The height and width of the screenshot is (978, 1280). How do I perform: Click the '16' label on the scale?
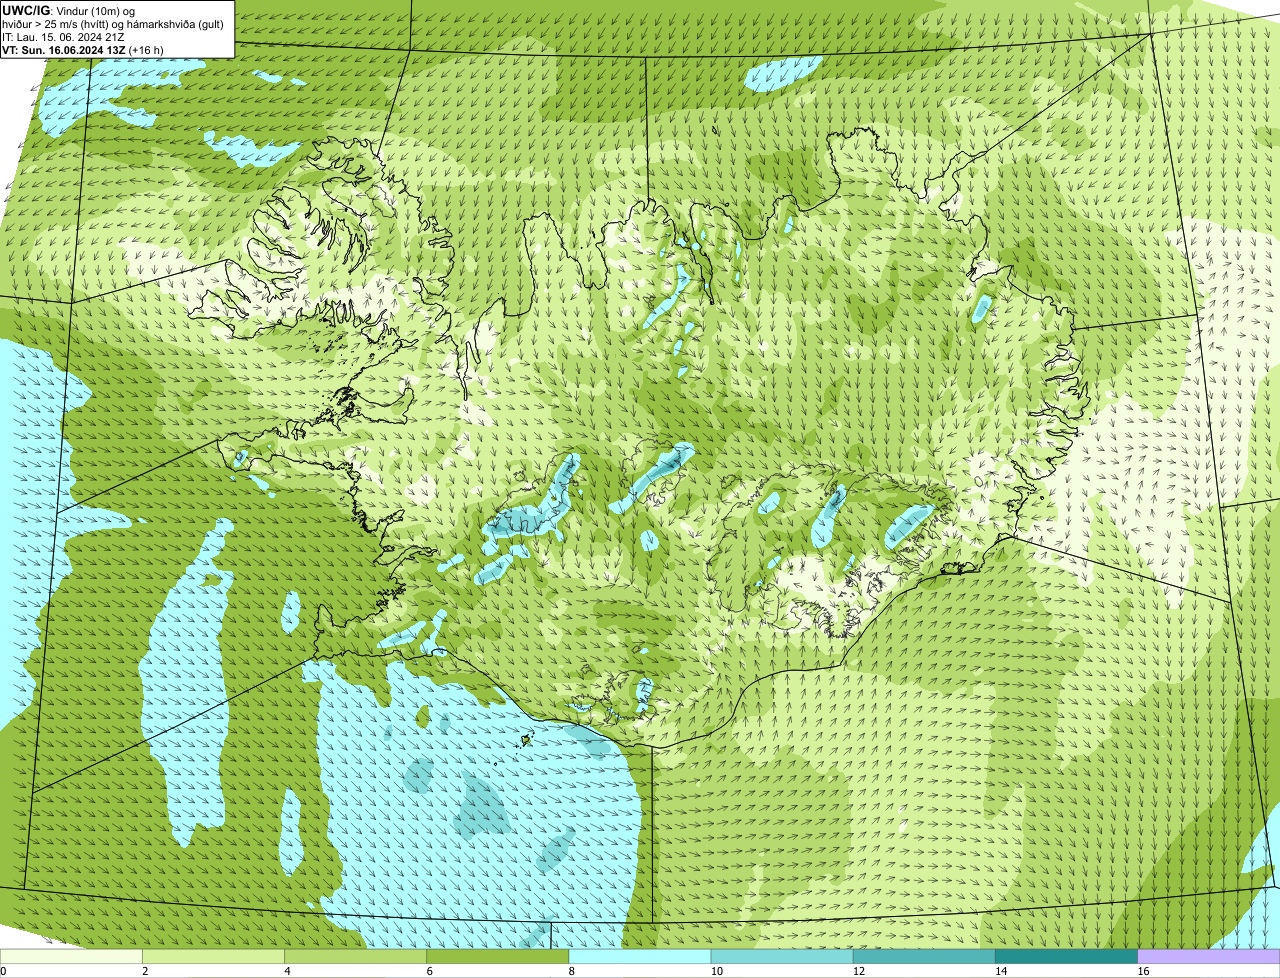pyautogui.click(x=1143, y=971)
